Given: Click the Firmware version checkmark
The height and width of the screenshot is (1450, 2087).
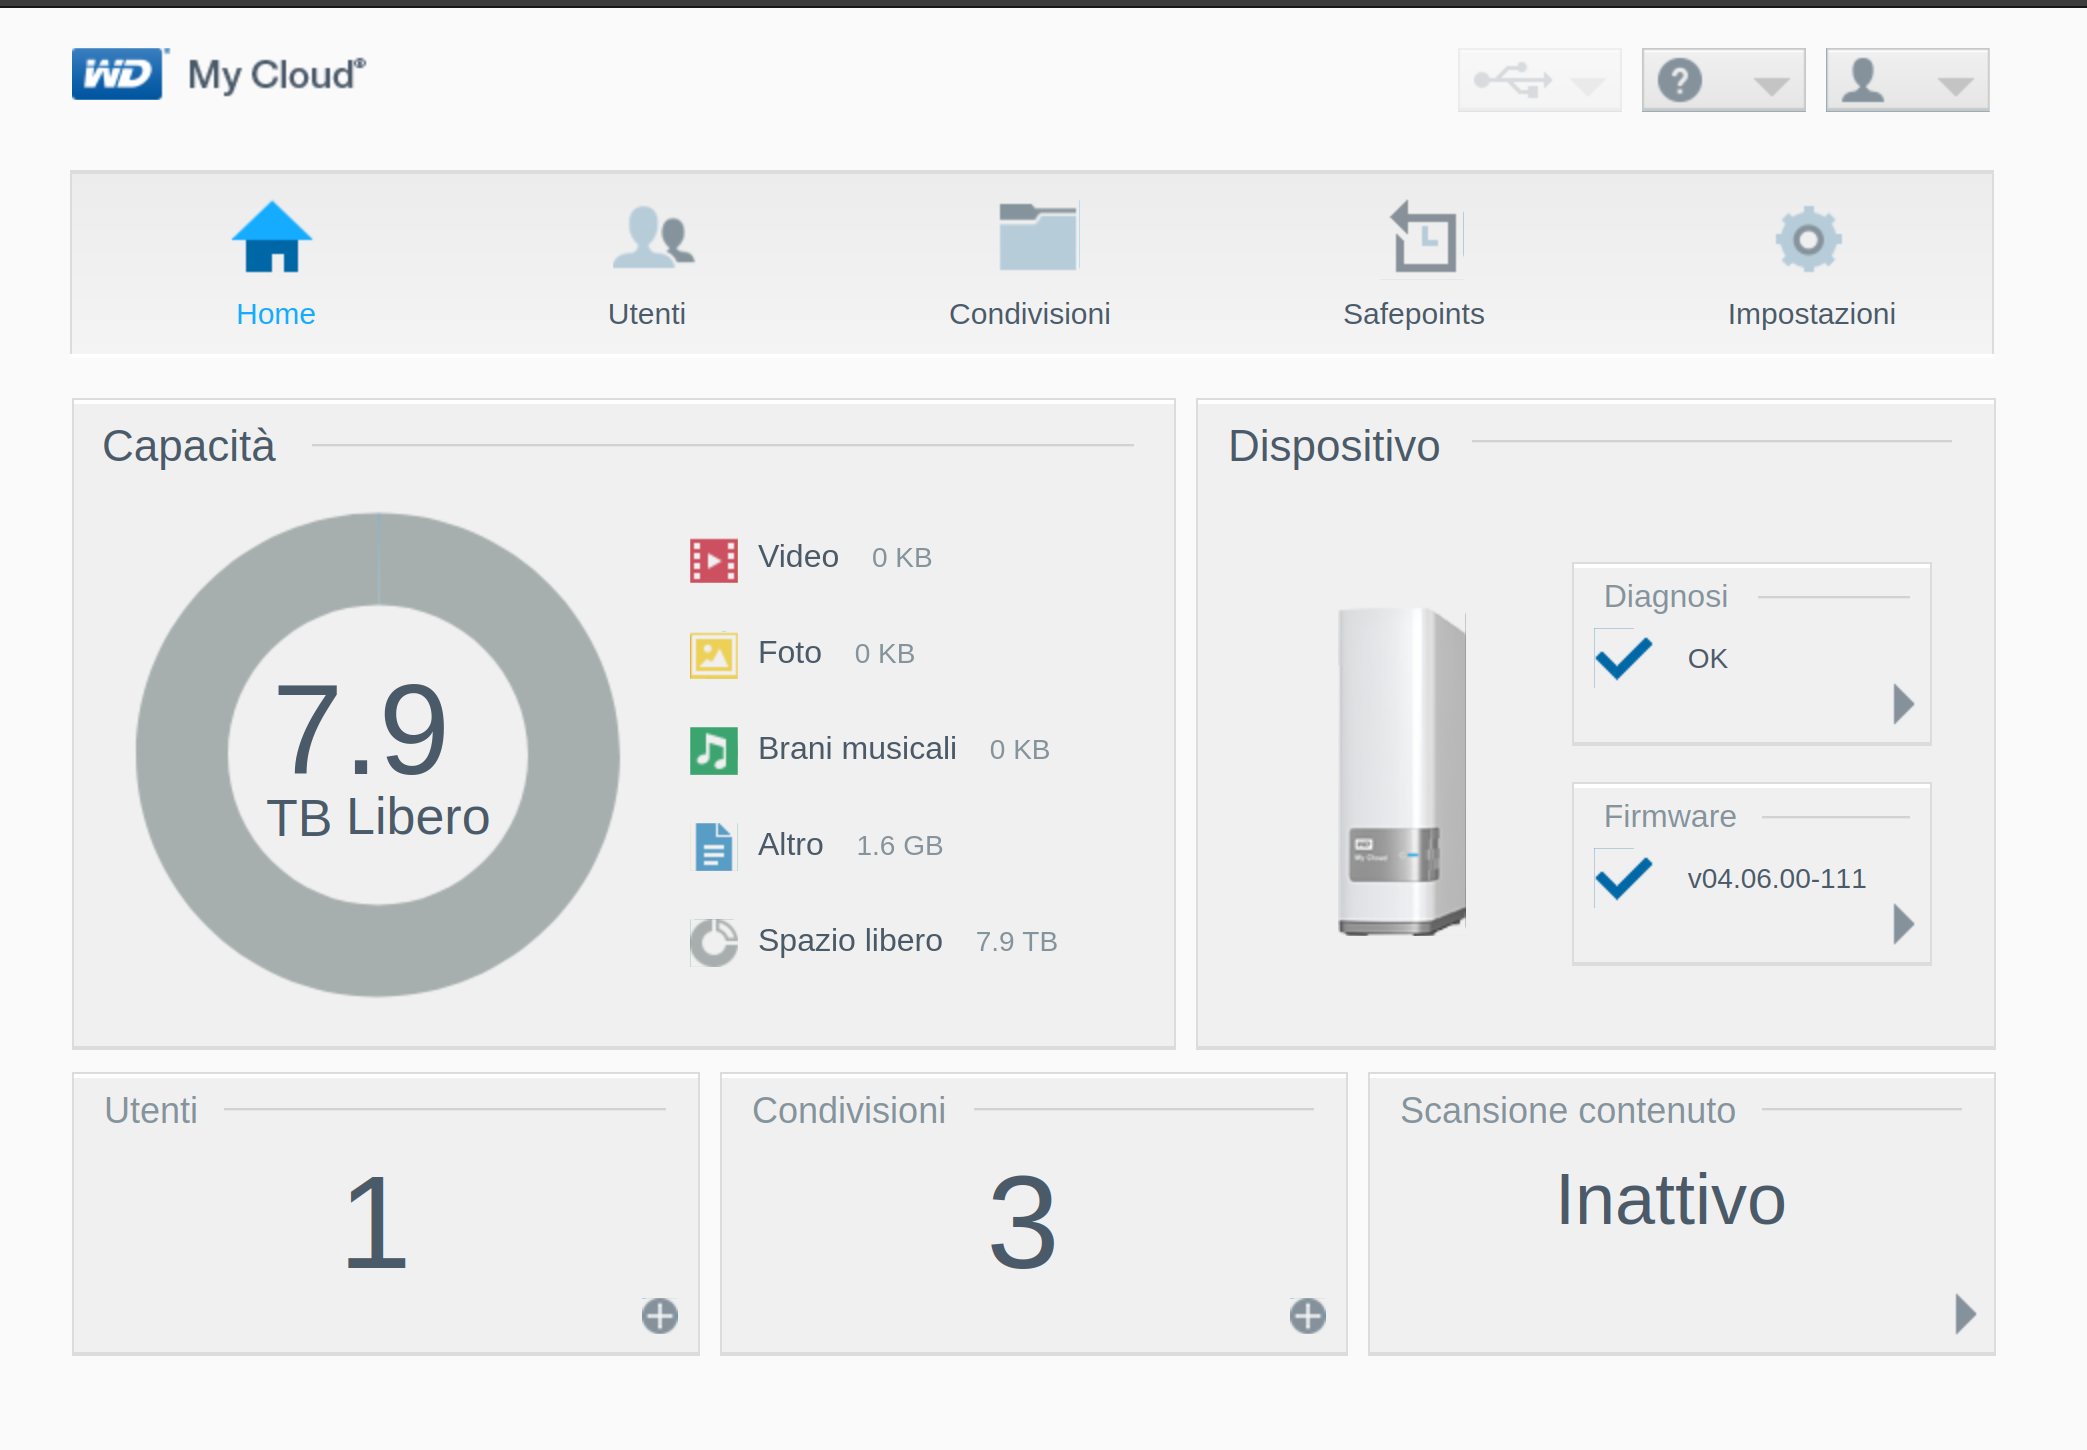Looking at the screenshot, I should click(x=1623, y=877).
